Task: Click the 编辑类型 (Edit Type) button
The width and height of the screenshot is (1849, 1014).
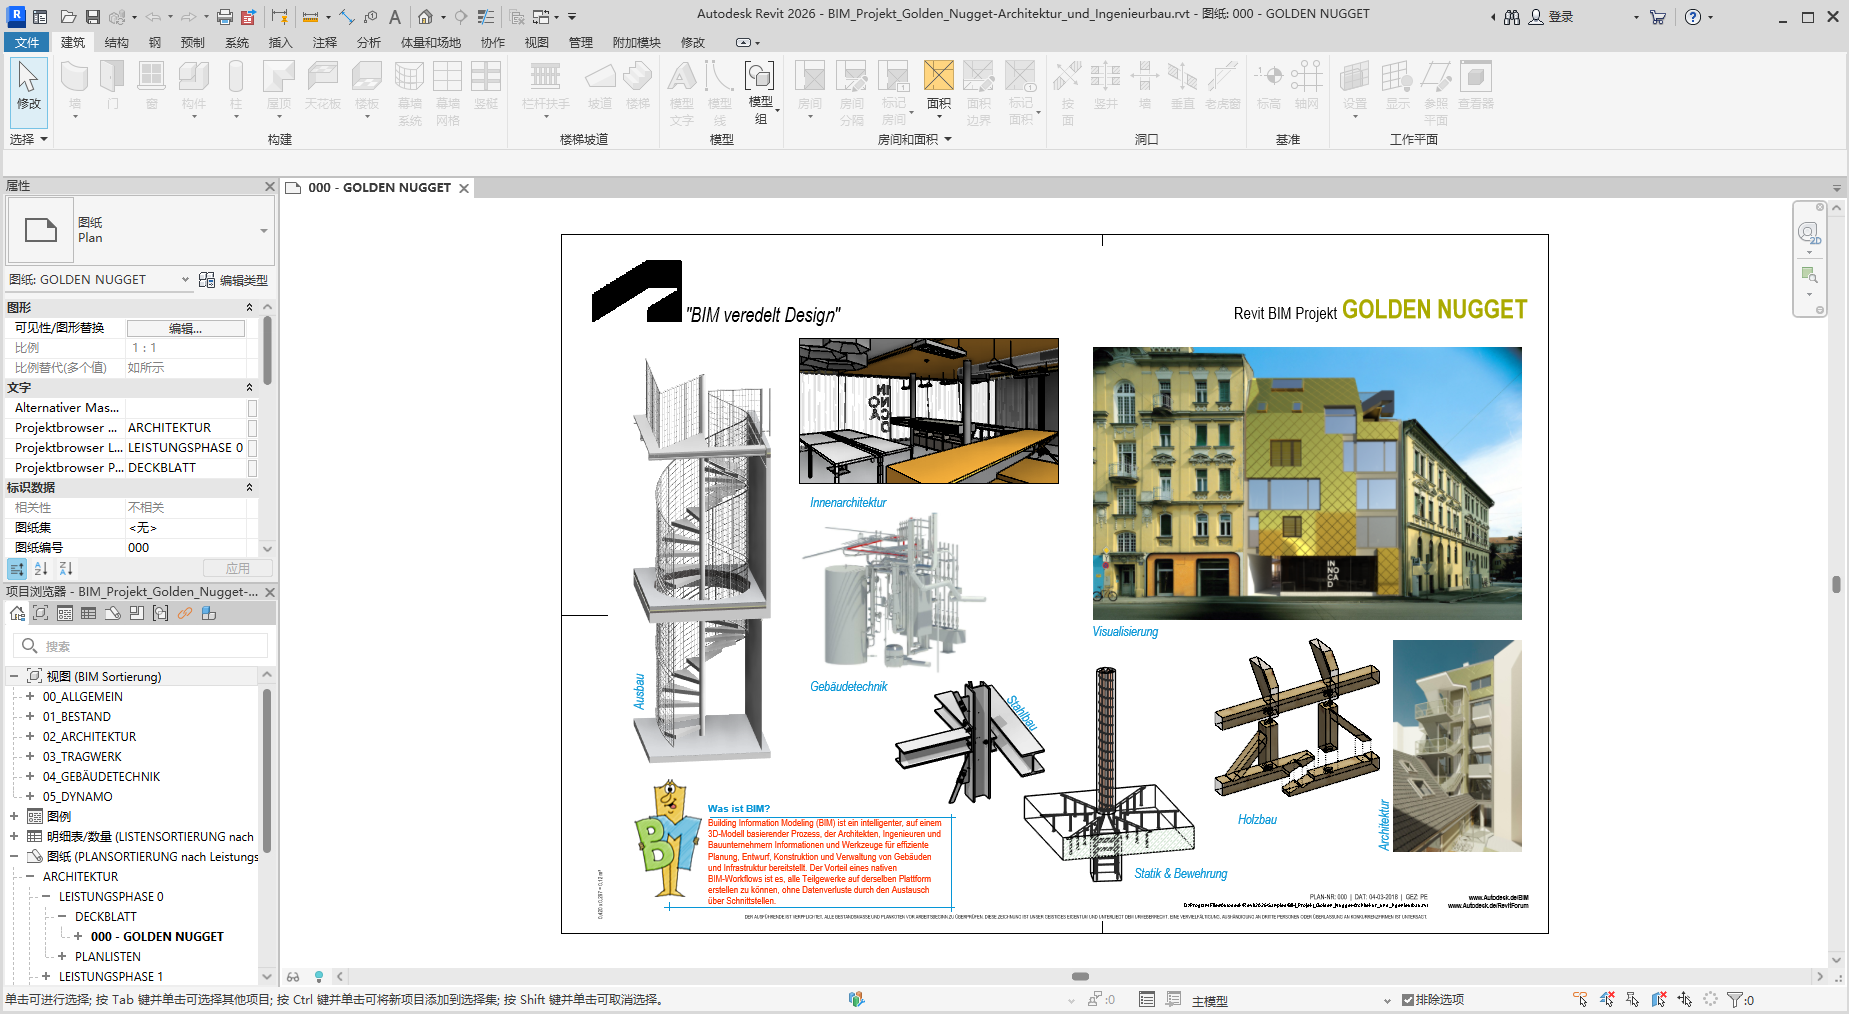Action: point(233,280)
